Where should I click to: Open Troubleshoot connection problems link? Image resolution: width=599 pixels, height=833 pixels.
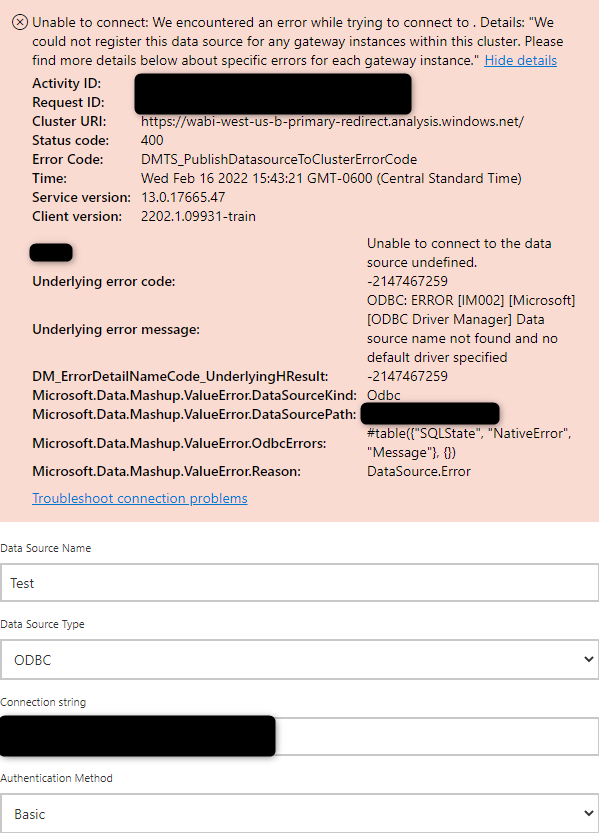click(140, 498)
